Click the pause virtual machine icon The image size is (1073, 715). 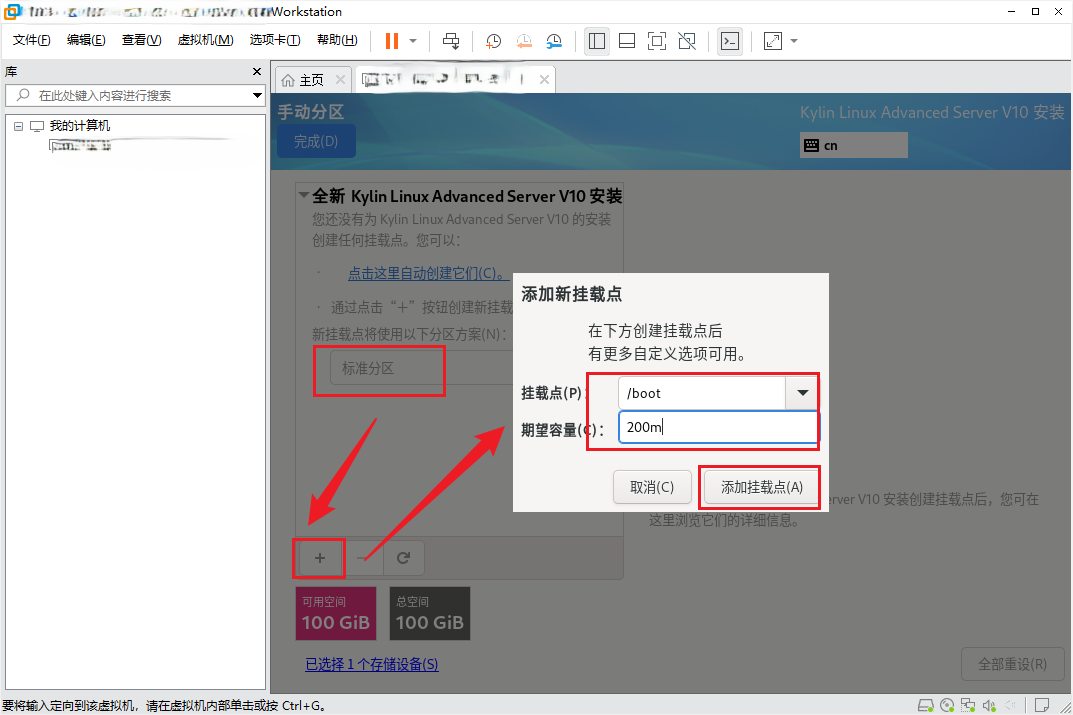[392, 41]
